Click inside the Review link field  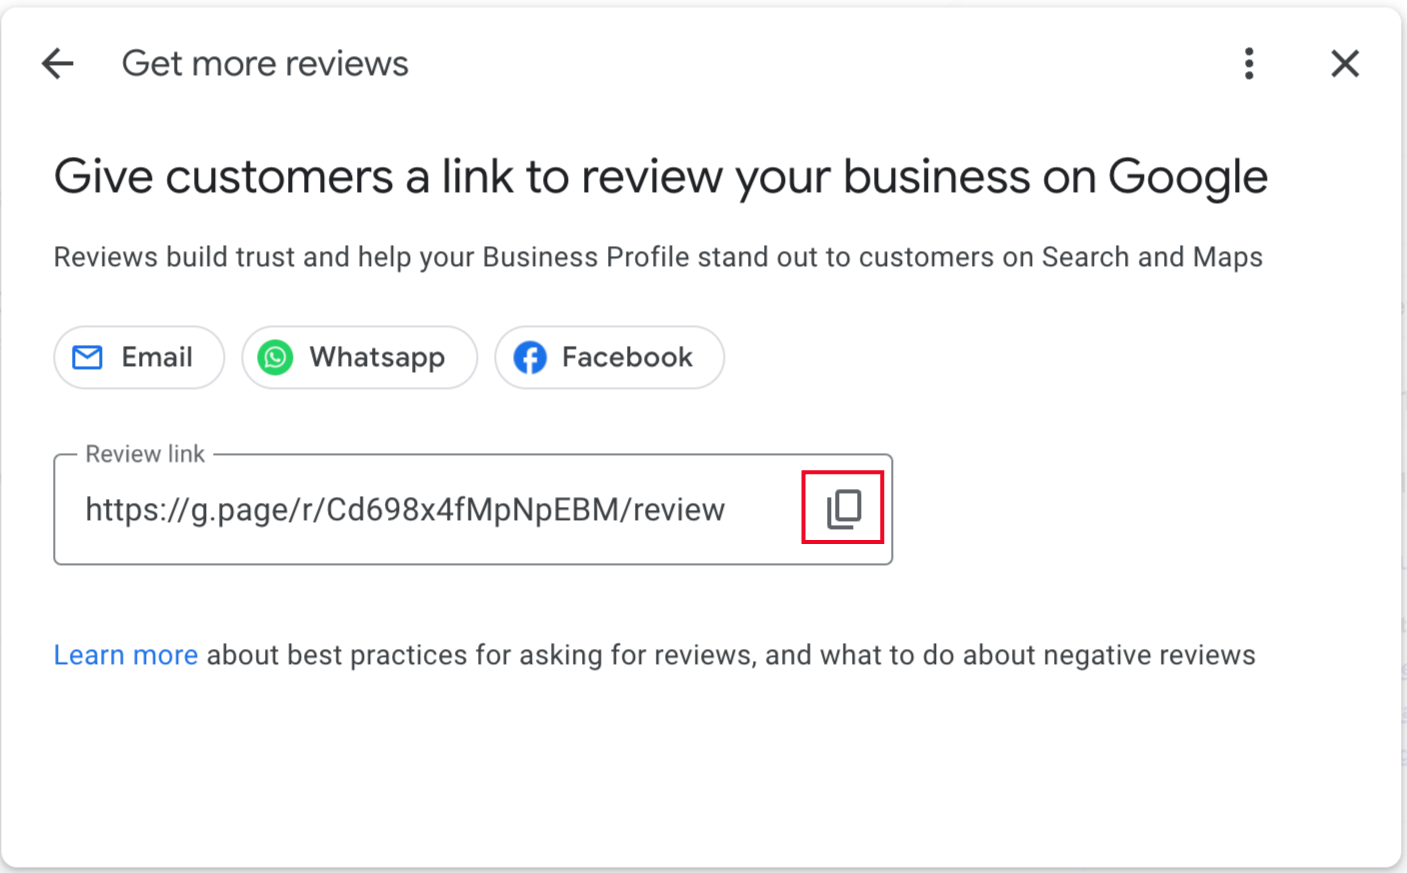[x=473, y=510]
